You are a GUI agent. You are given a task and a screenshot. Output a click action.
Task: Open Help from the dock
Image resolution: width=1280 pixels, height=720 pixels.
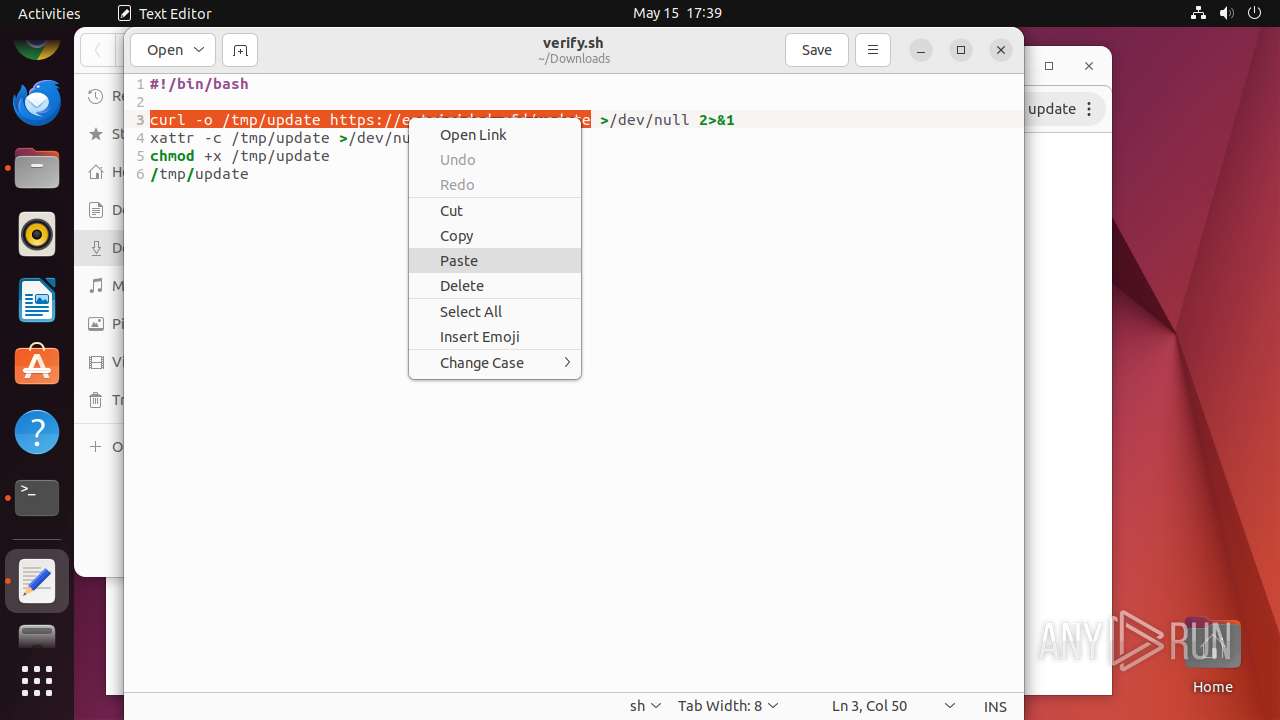(37, 433)
